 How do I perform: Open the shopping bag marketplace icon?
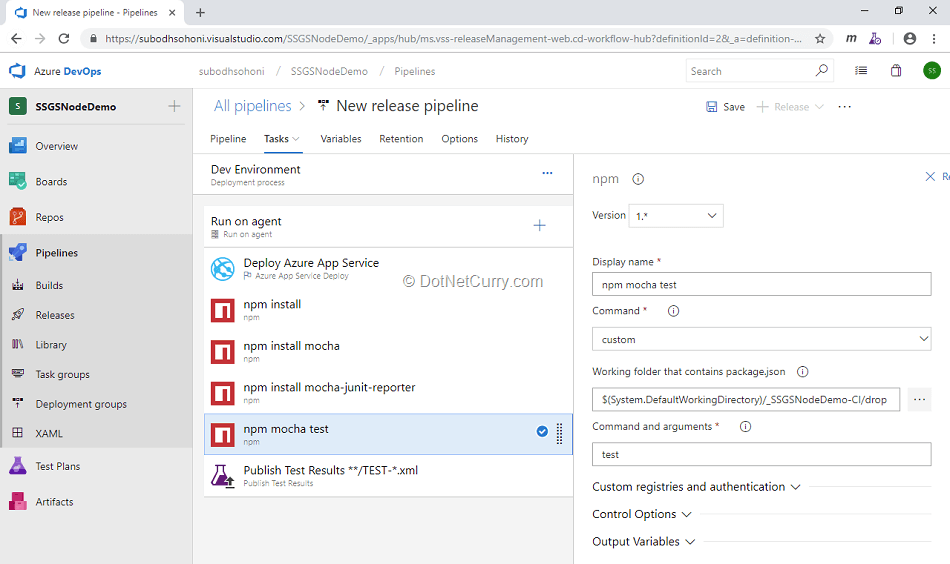(x=896, y=71)
